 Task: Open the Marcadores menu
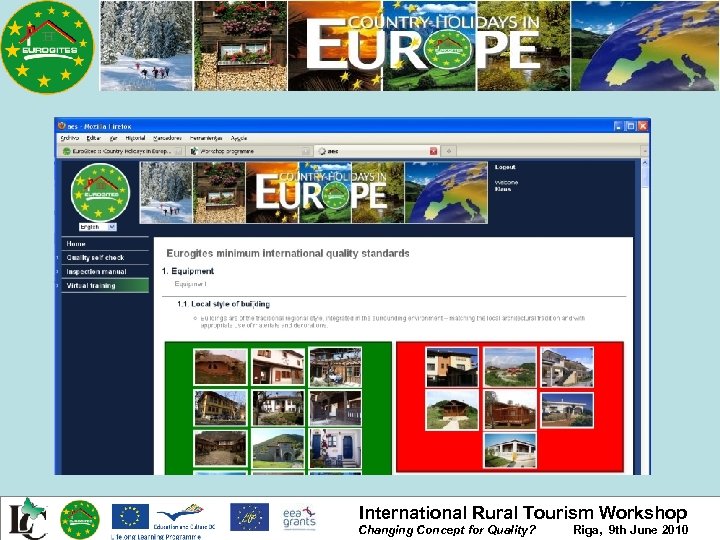pyautogui.click(x=167, y=138)
